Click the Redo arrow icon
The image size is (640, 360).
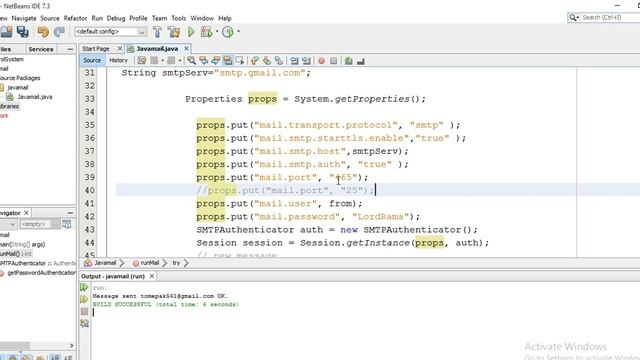60,32
